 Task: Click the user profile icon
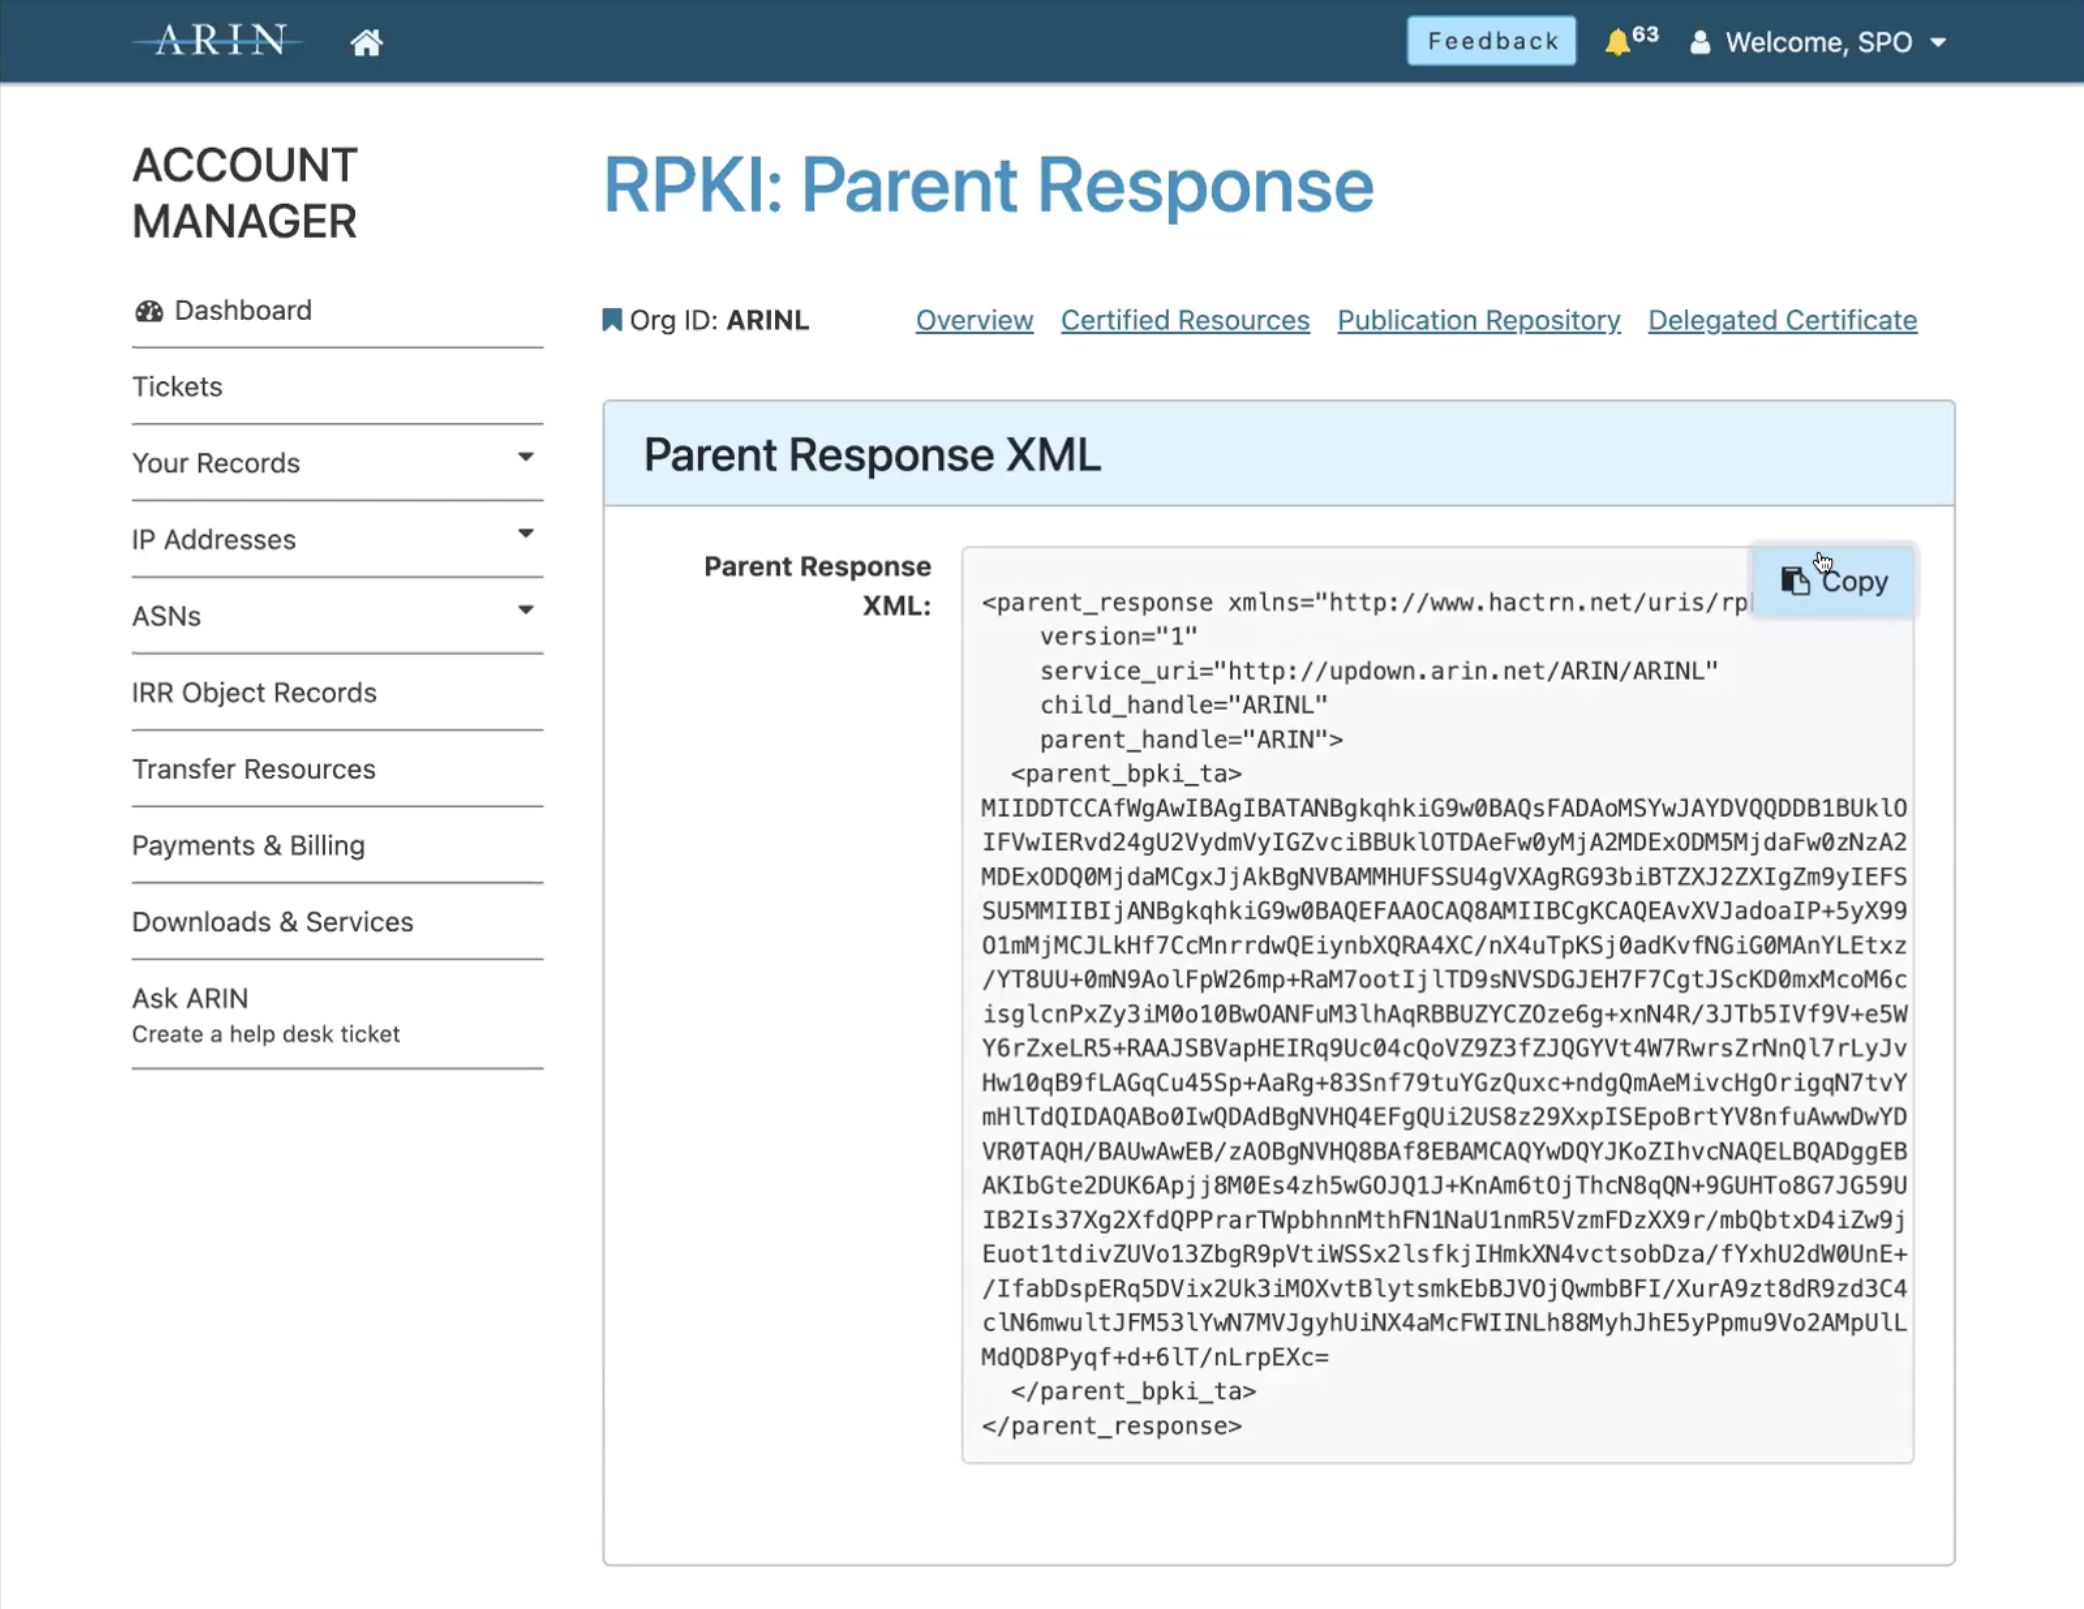(1699, 42)
